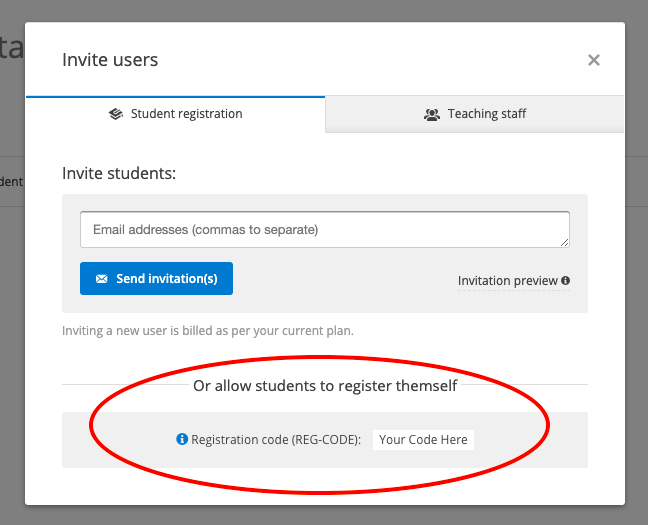The height and width of the screenshot is (525, 648).
Task: Click the email textarea resize handle
Action: point(565,242)
